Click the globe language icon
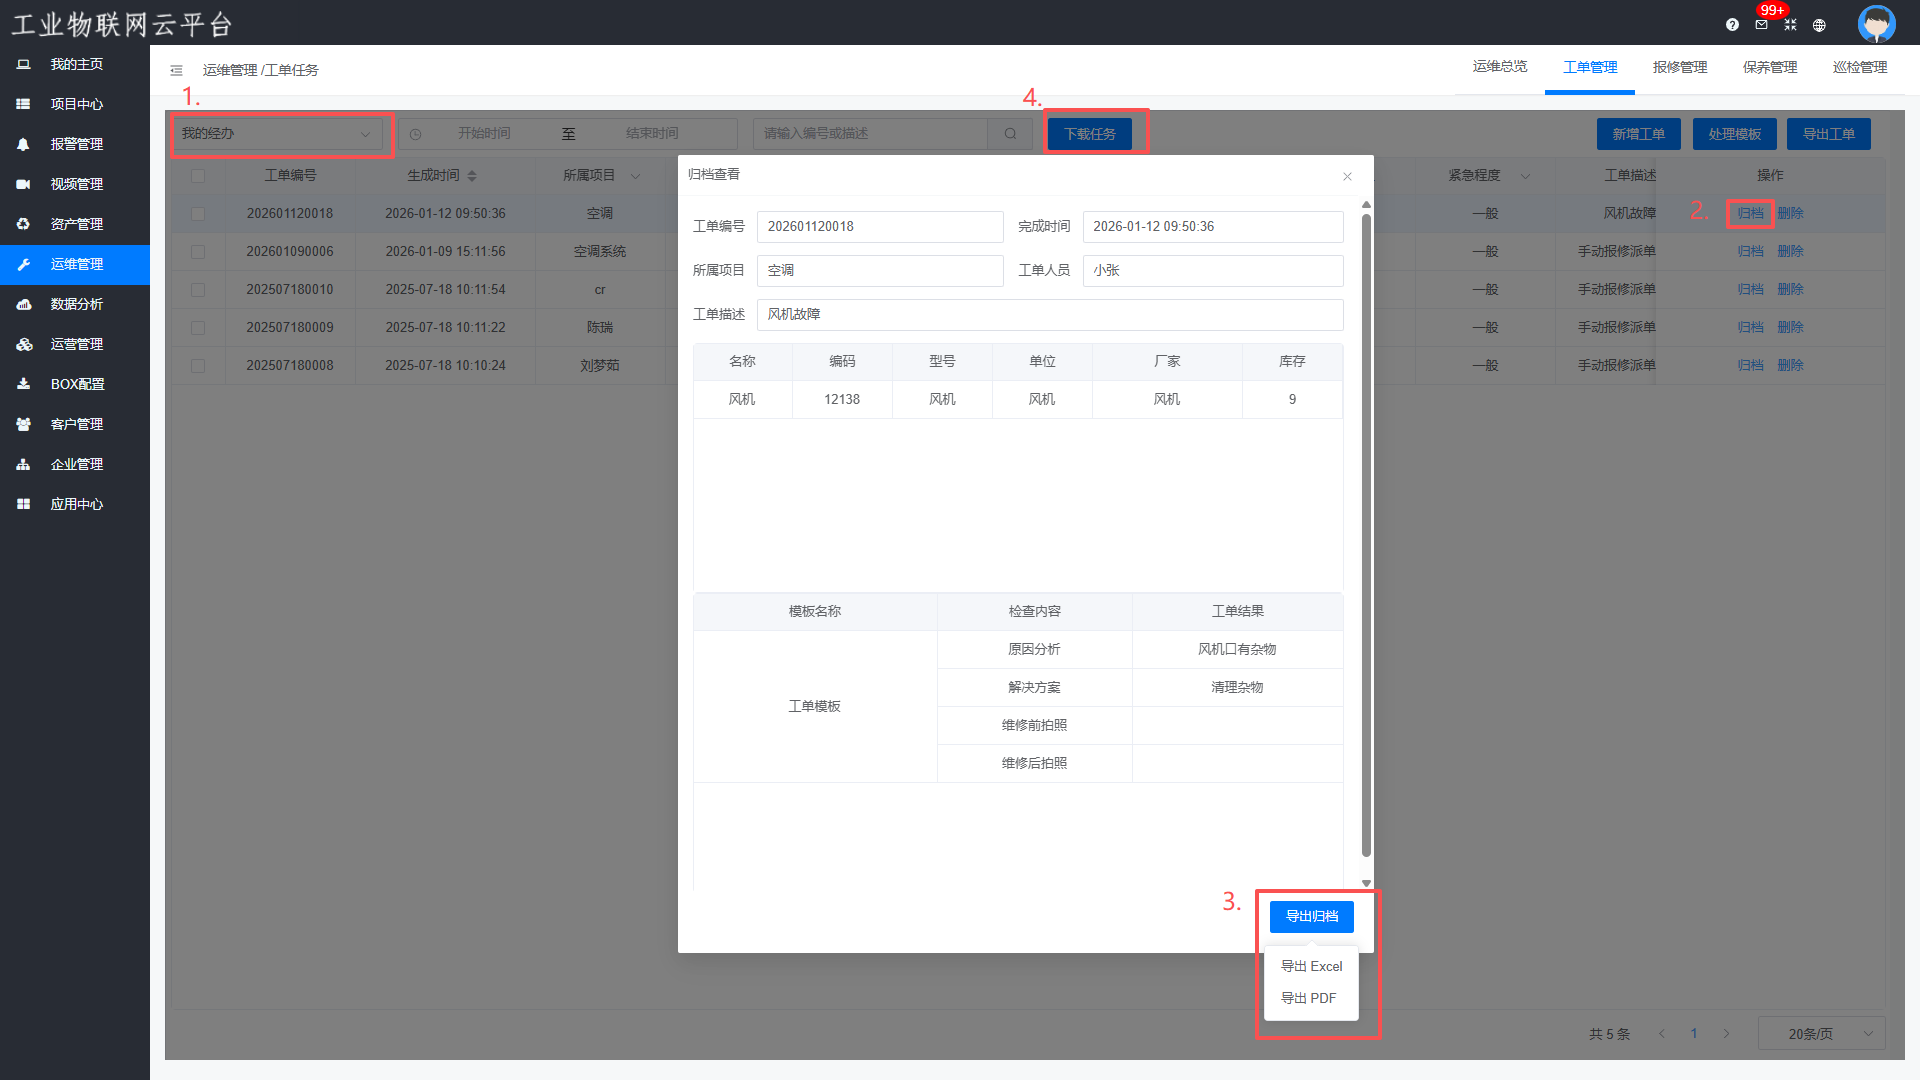 [x=1819, y=25]
